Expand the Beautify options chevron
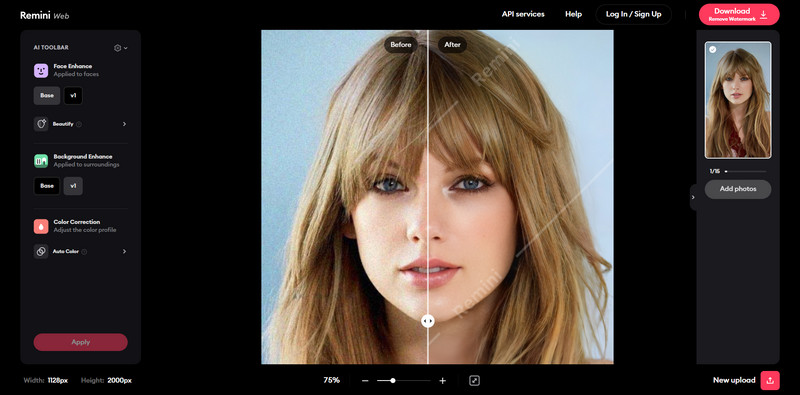 point(124,124)
